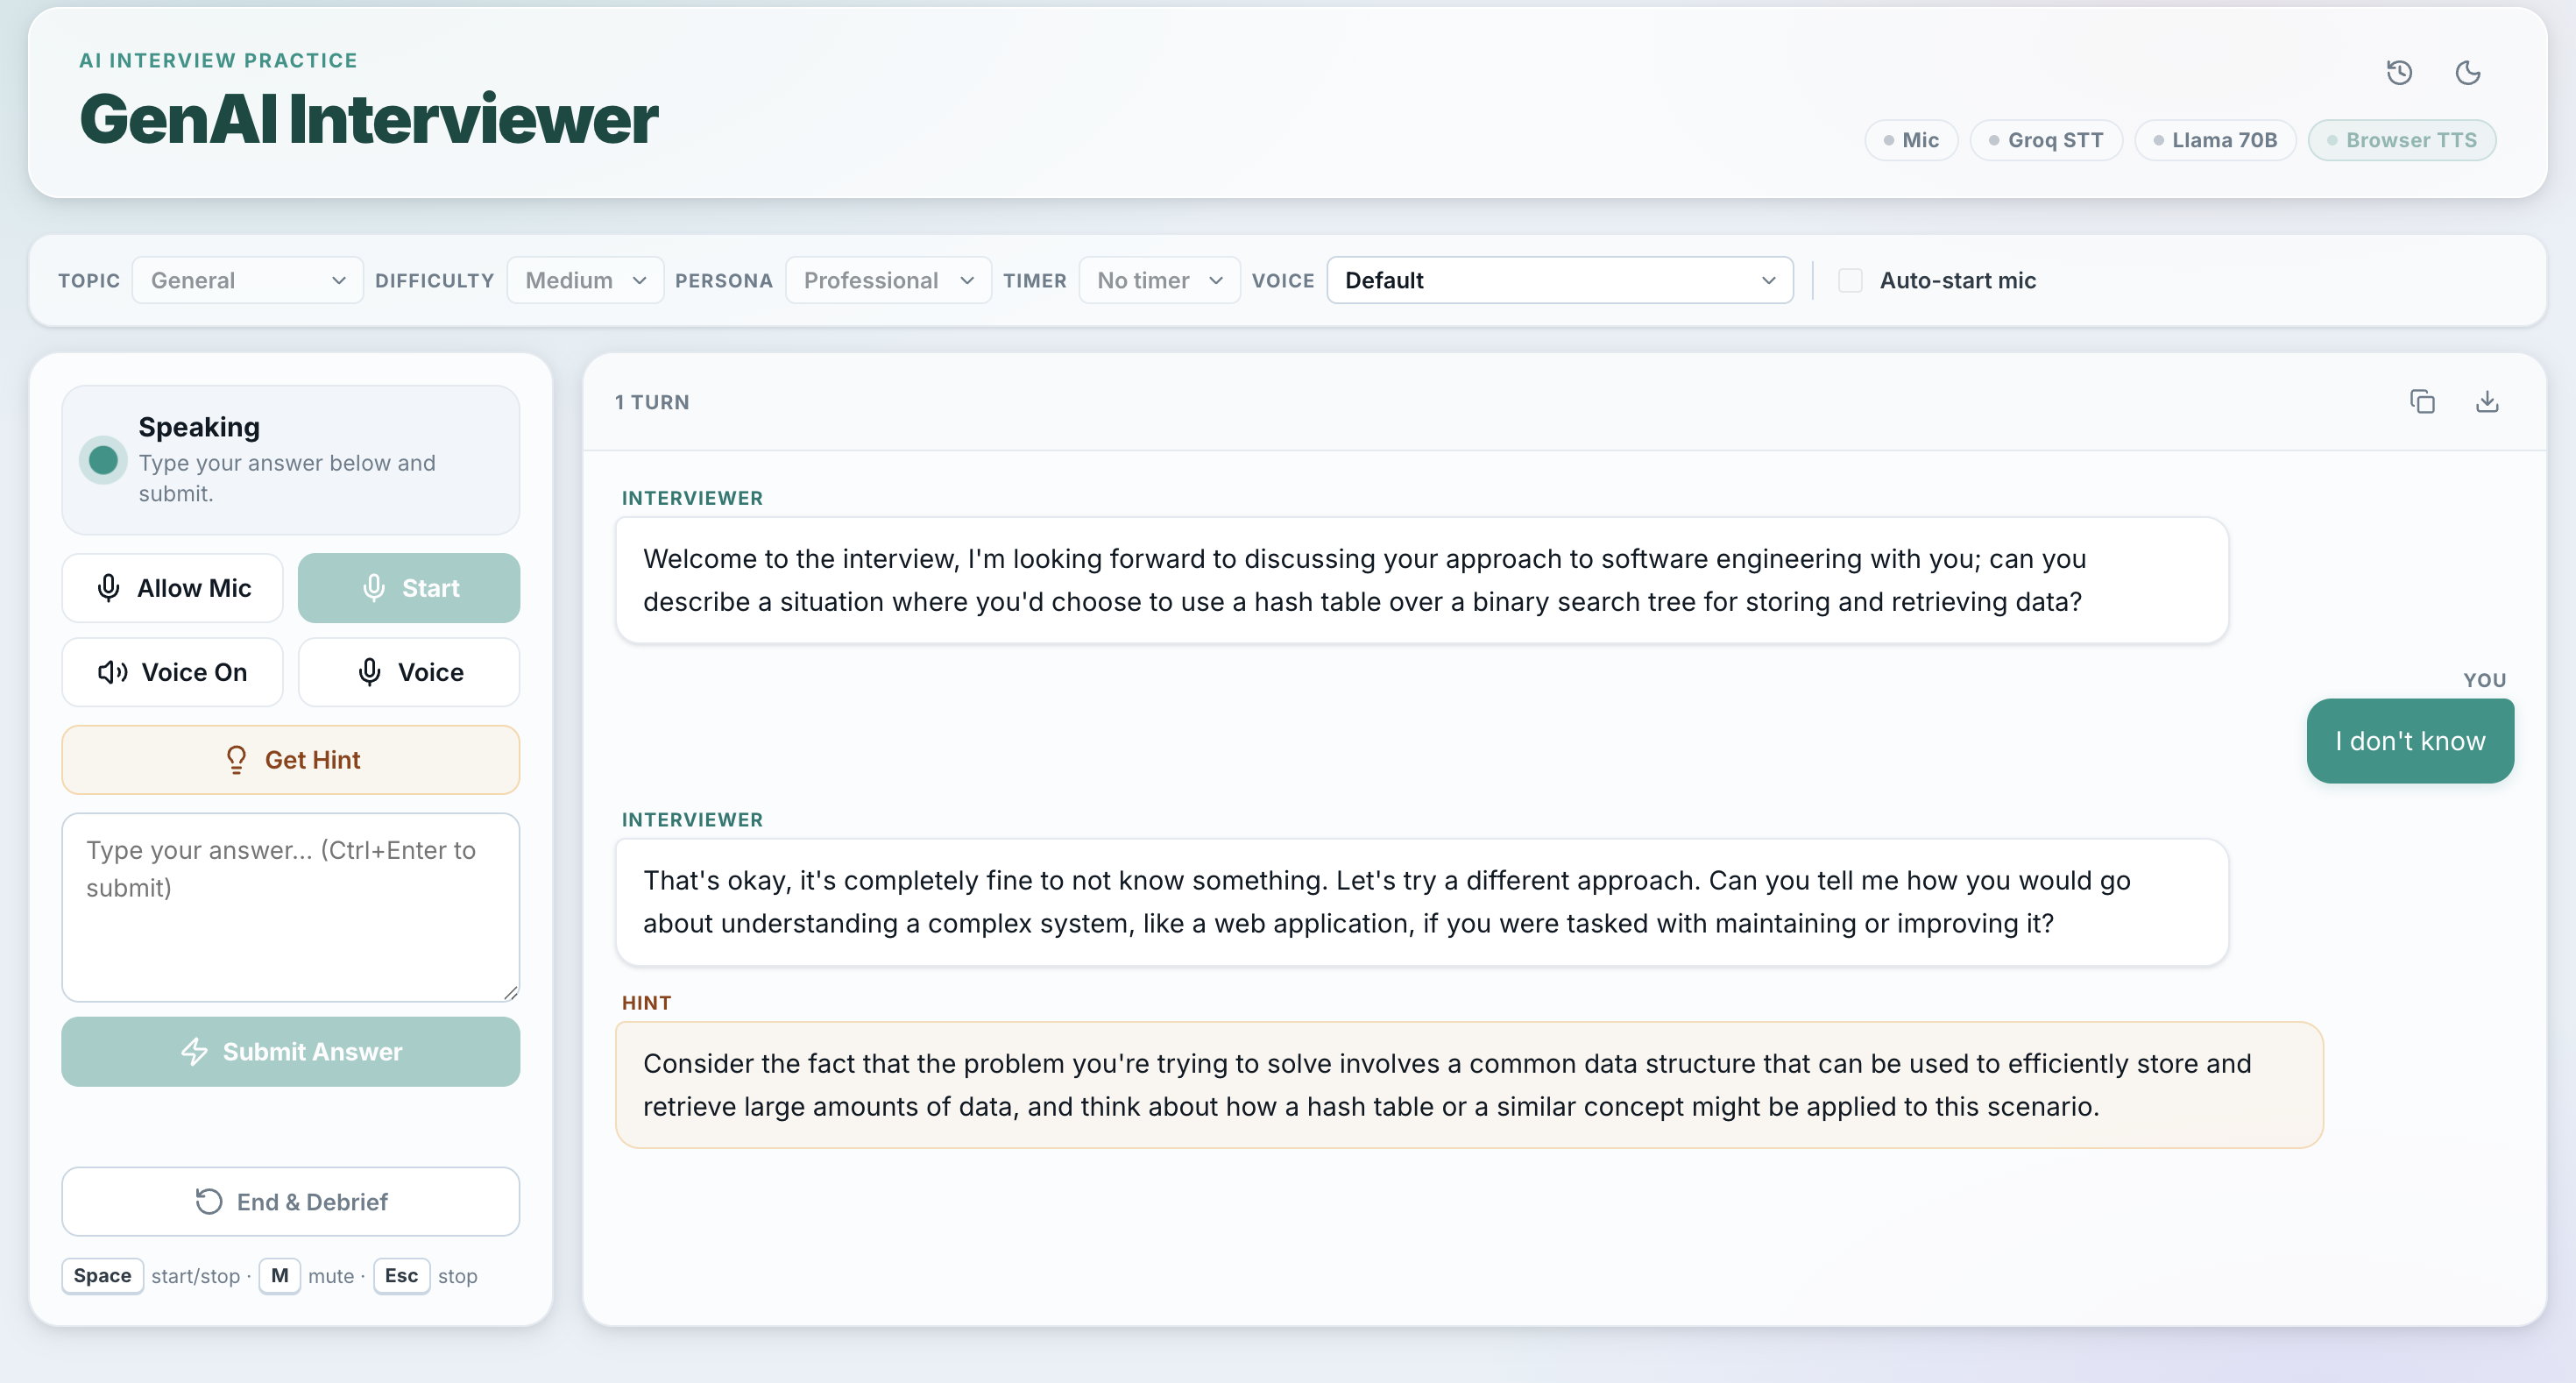This screenshot has width=2576, height=1383.
Task: Focus the Type your answer text area
Action: [291, 907]
